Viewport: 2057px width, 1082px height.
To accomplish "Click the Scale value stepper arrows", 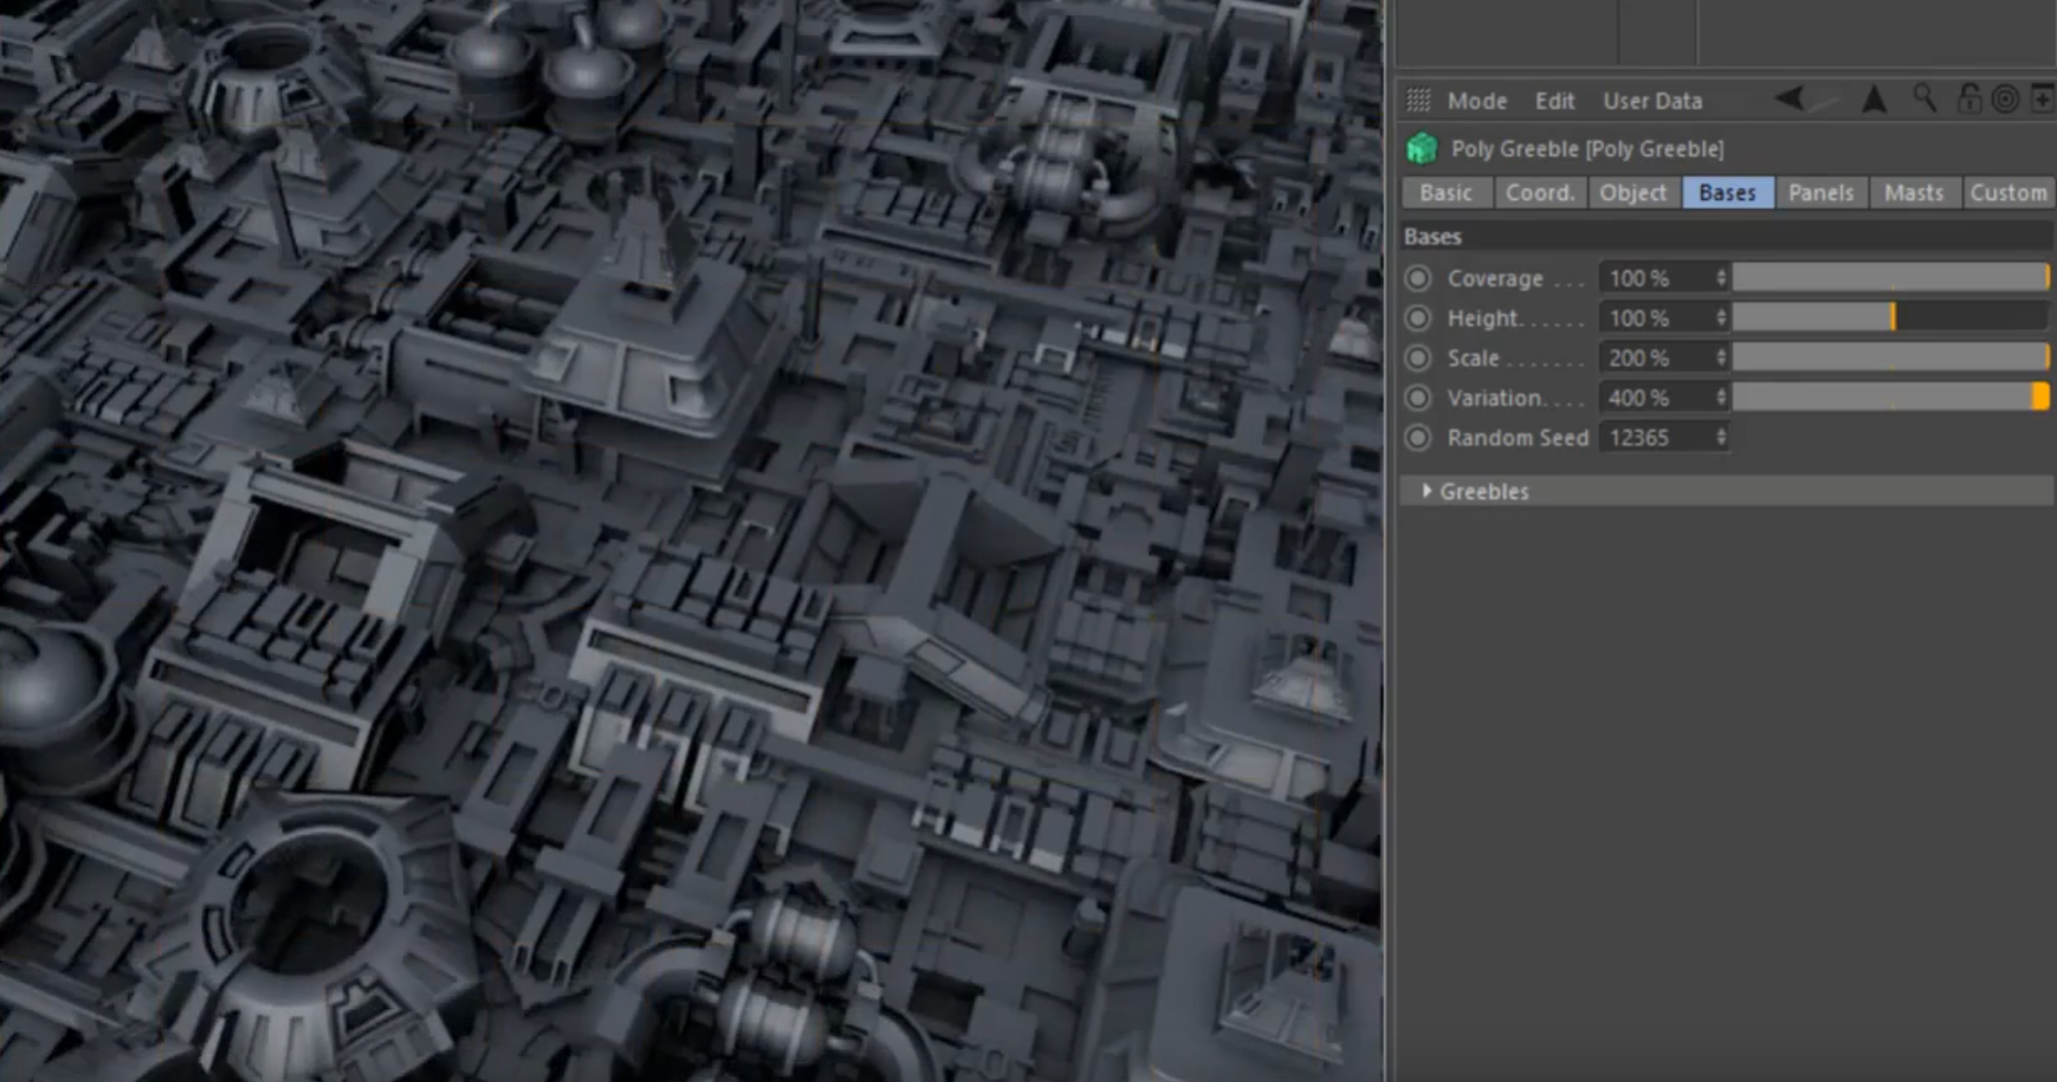I will (x=1721, y=358).
